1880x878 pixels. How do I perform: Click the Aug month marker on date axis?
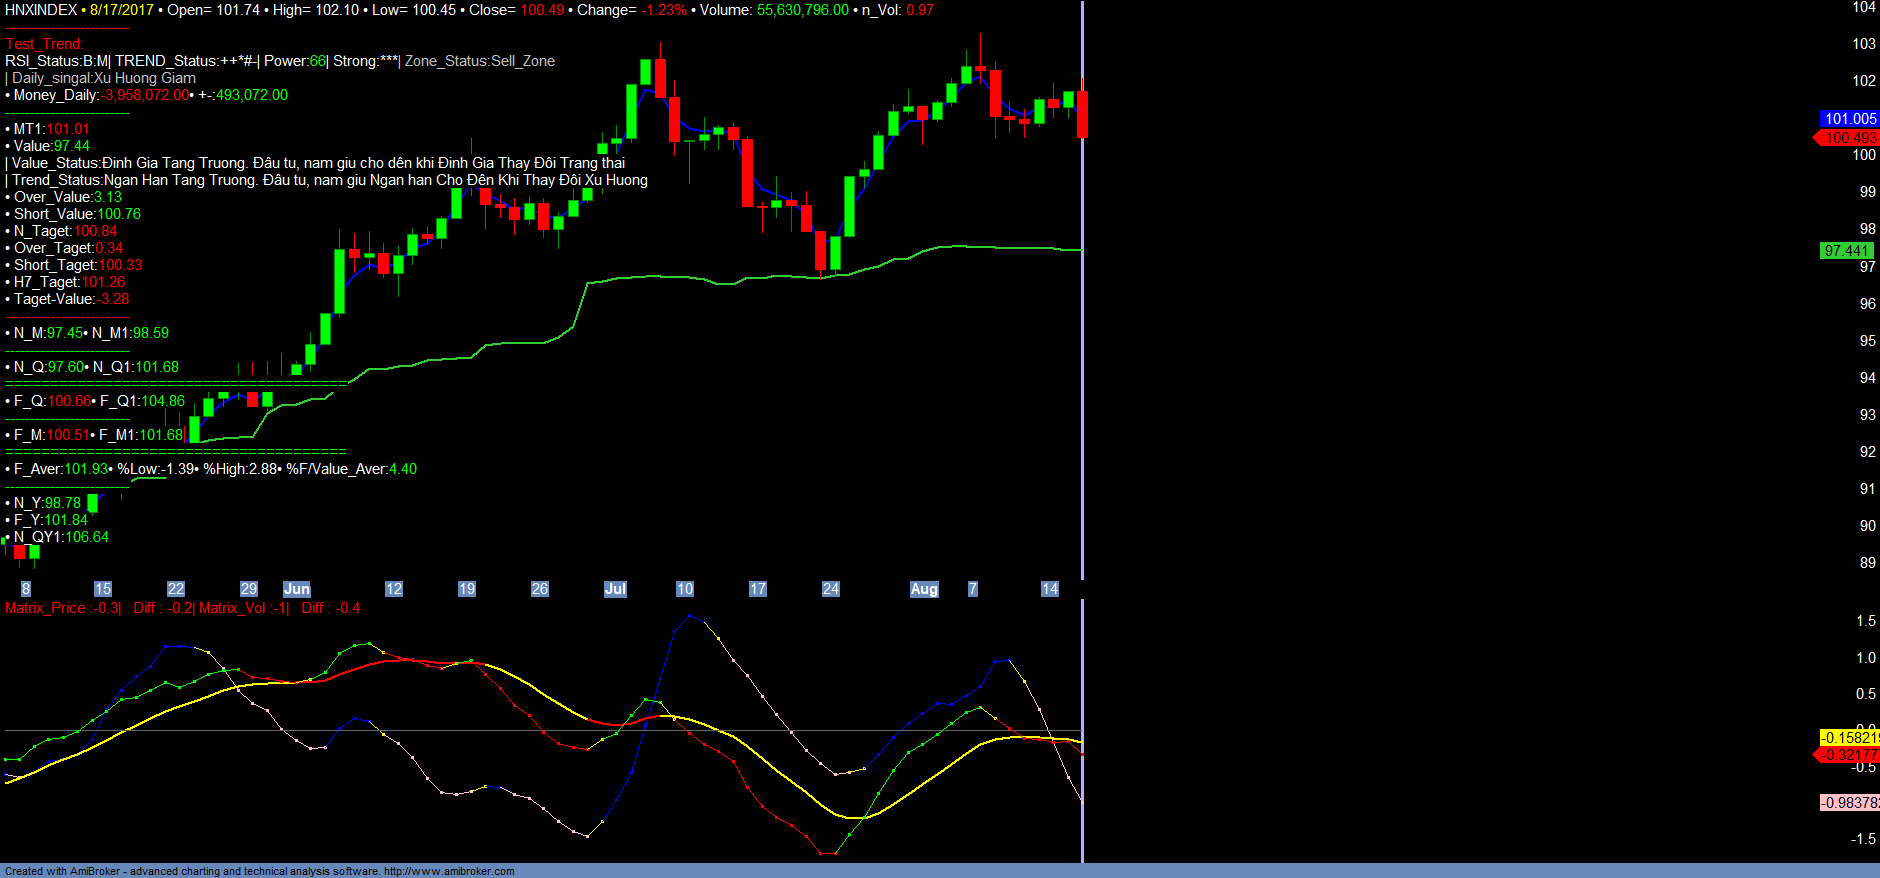(x=924, y=589)
